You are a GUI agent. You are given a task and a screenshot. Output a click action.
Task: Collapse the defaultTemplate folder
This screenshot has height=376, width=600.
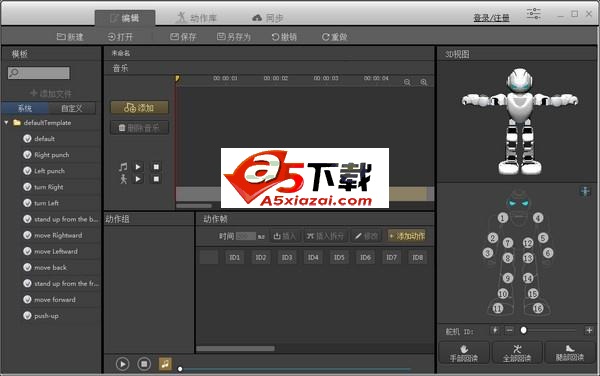tap(6, 123)
